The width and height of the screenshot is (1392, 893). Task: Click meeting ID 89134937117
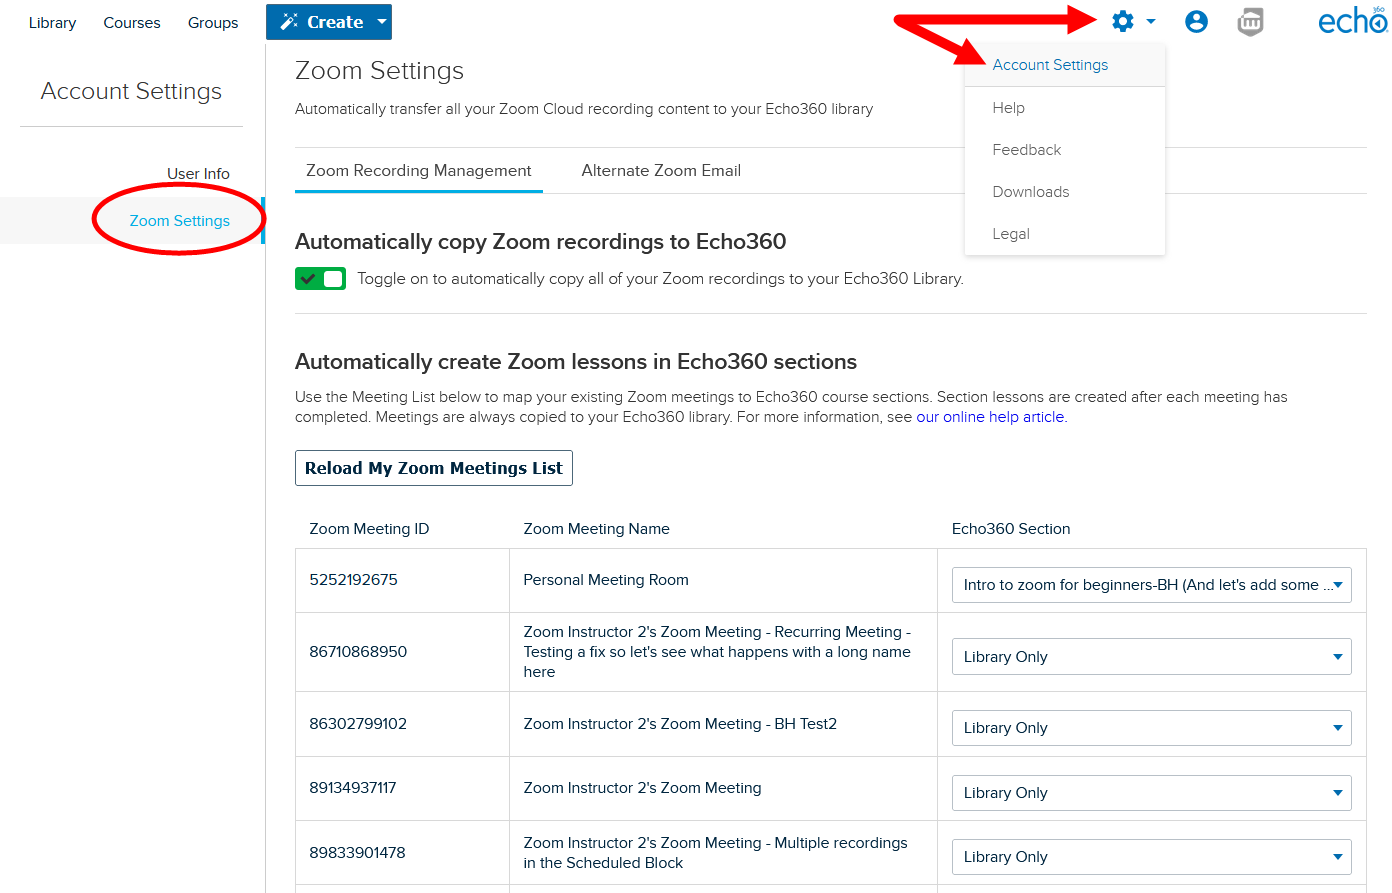tap(353, 788)
